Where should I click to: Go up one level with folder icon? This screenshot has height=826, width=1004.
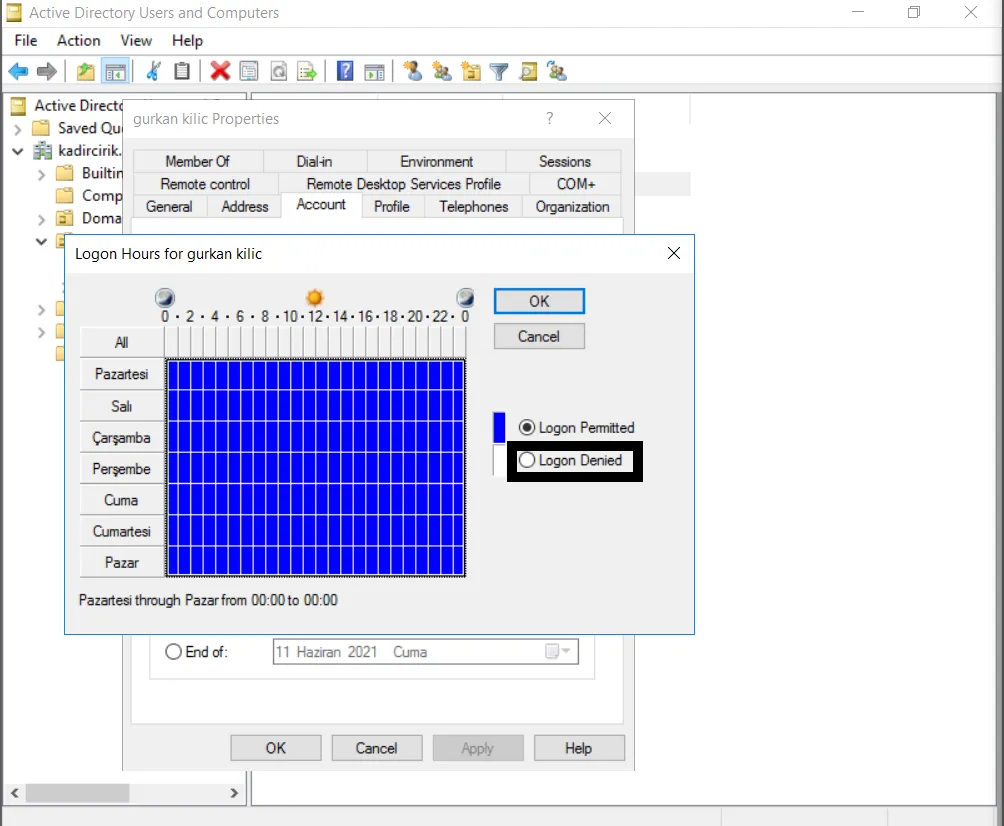tap(86, 71)
